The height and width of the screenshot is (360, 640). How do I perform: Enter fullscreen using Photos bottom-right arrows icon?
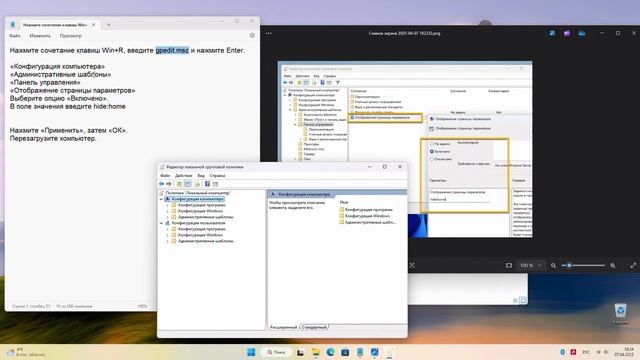pos(633,265)
